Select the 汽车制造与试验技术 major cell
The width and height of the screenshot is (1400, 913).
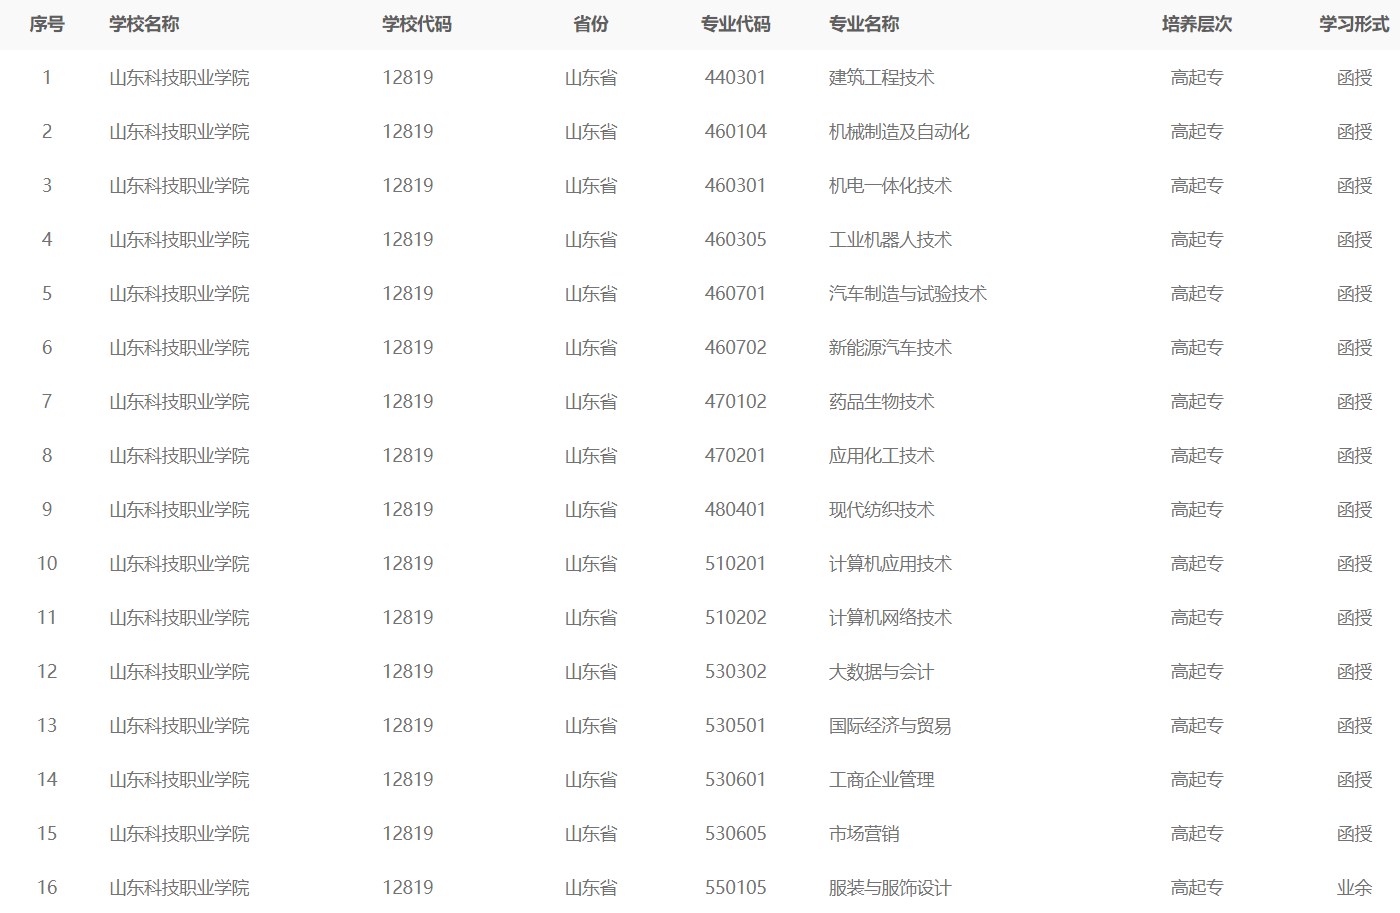908,294
